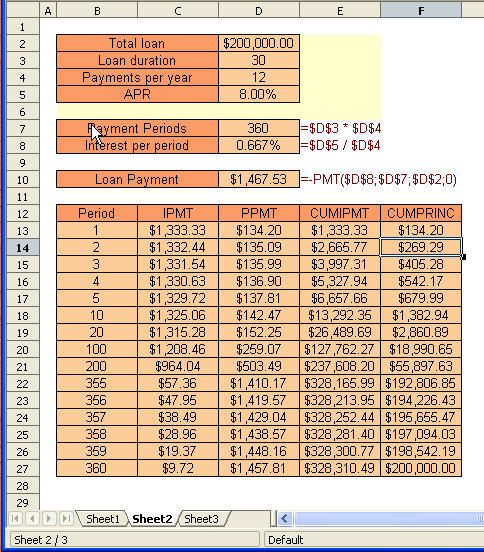The image size is (484, 552).
Task: Select the selected cell showing $269.29
Action: tap(421, 247)
